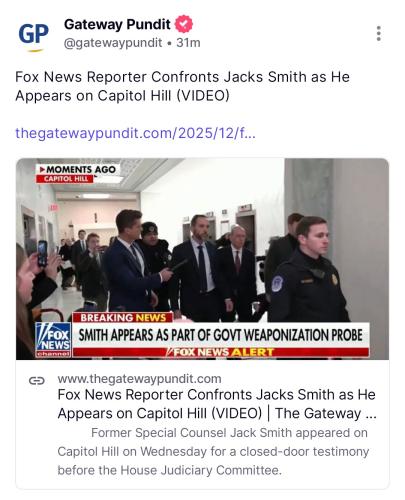Click the 31m post timestamp
The height and width of the screenshot is (500, 405).
pyautogui.click(x=188, y=43)
